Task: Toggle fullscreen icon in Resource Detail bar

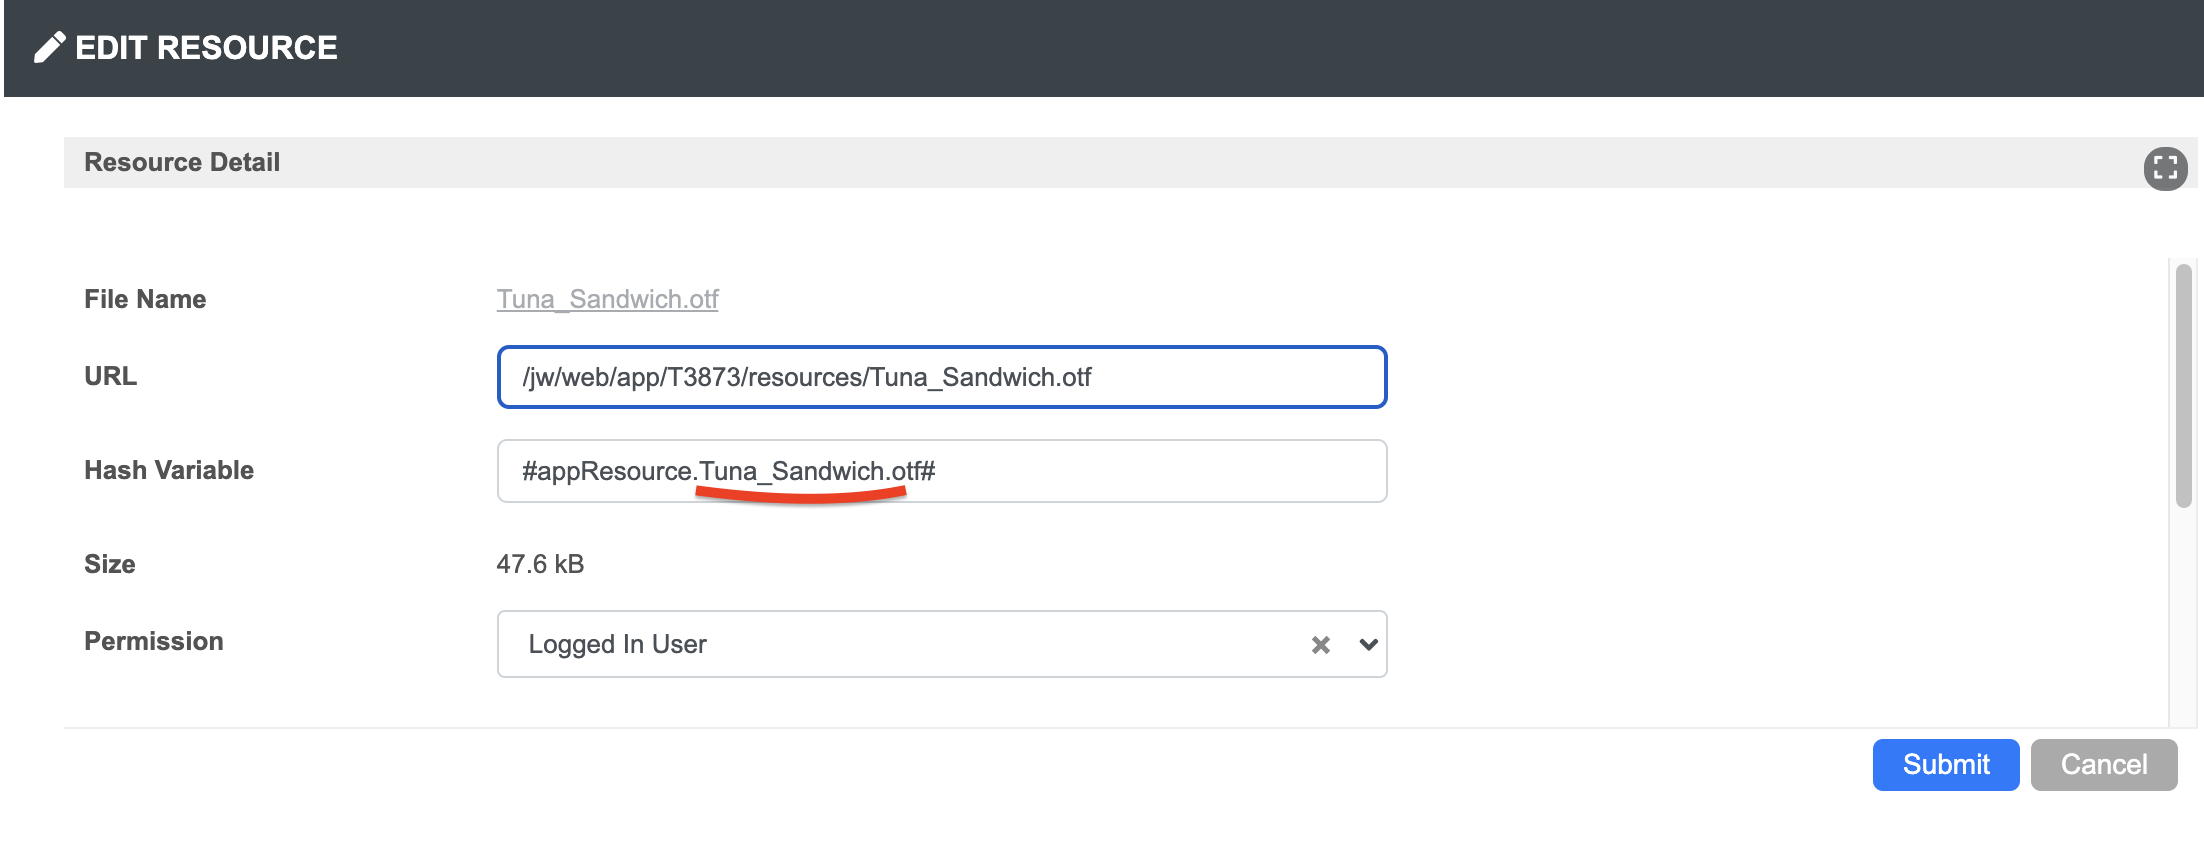Action: point(2165,168)
